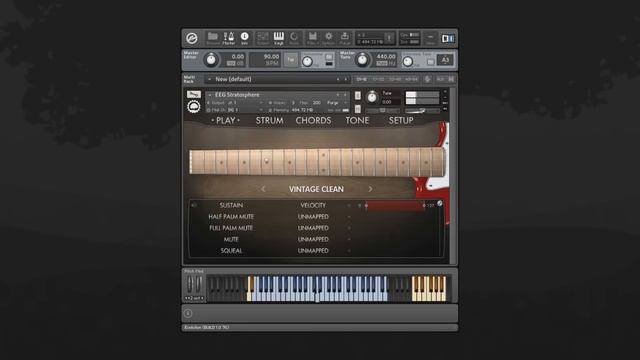
Task: Switch to the CHORDS tab
Action: click(313, 120)
